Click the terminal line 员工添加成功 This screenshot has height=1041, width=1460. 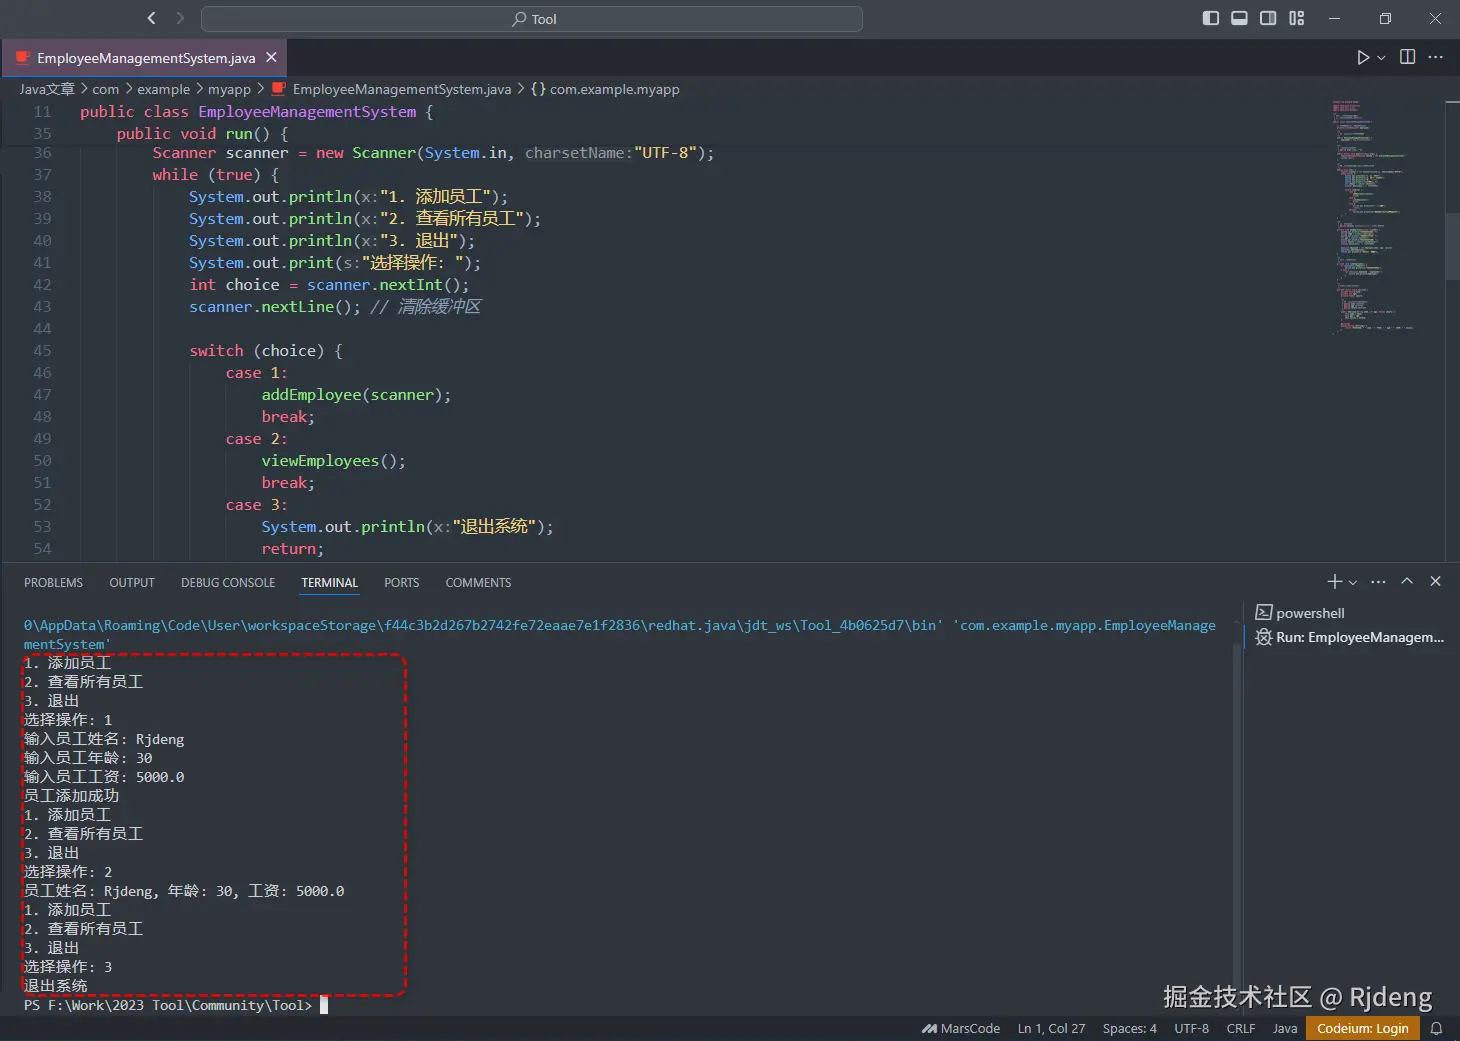point(71,796)
